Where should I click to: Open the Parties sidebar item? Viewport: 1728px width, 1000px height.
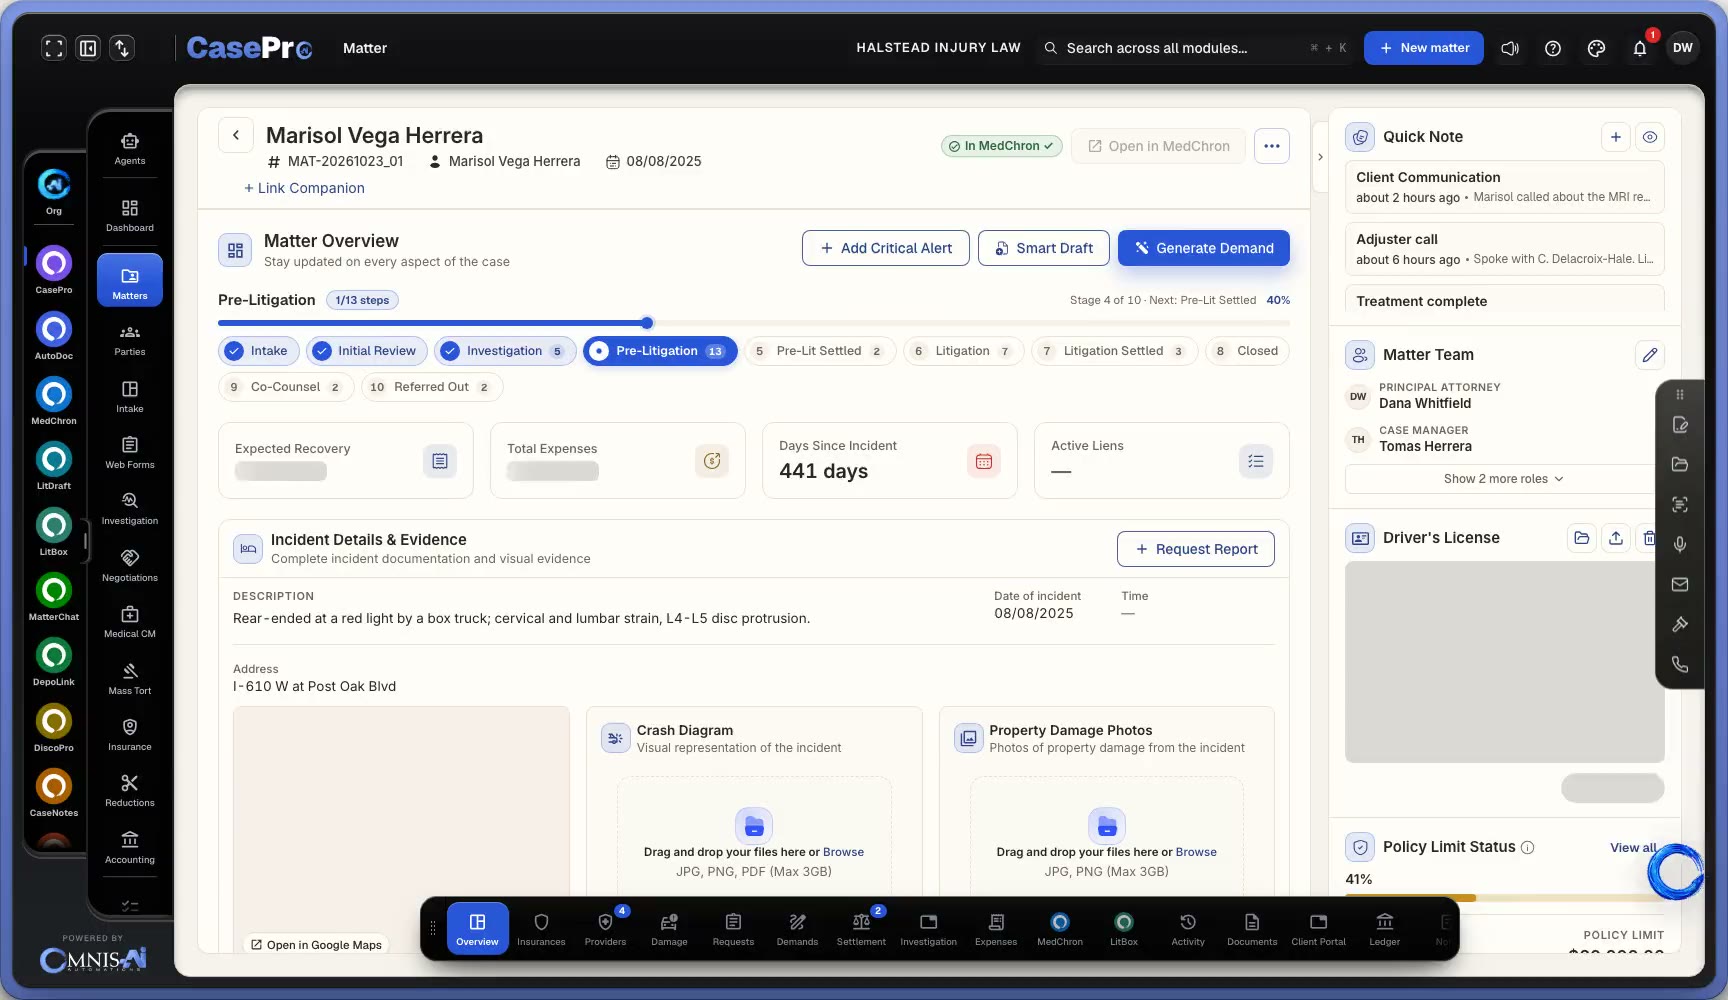[130, 340]
